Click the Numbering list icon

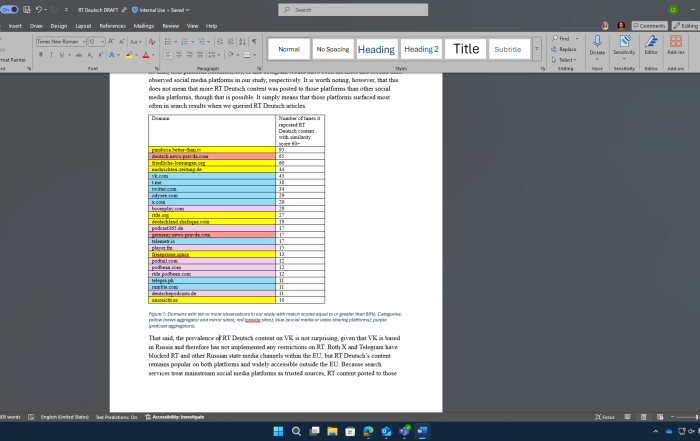tap(185, 42)
